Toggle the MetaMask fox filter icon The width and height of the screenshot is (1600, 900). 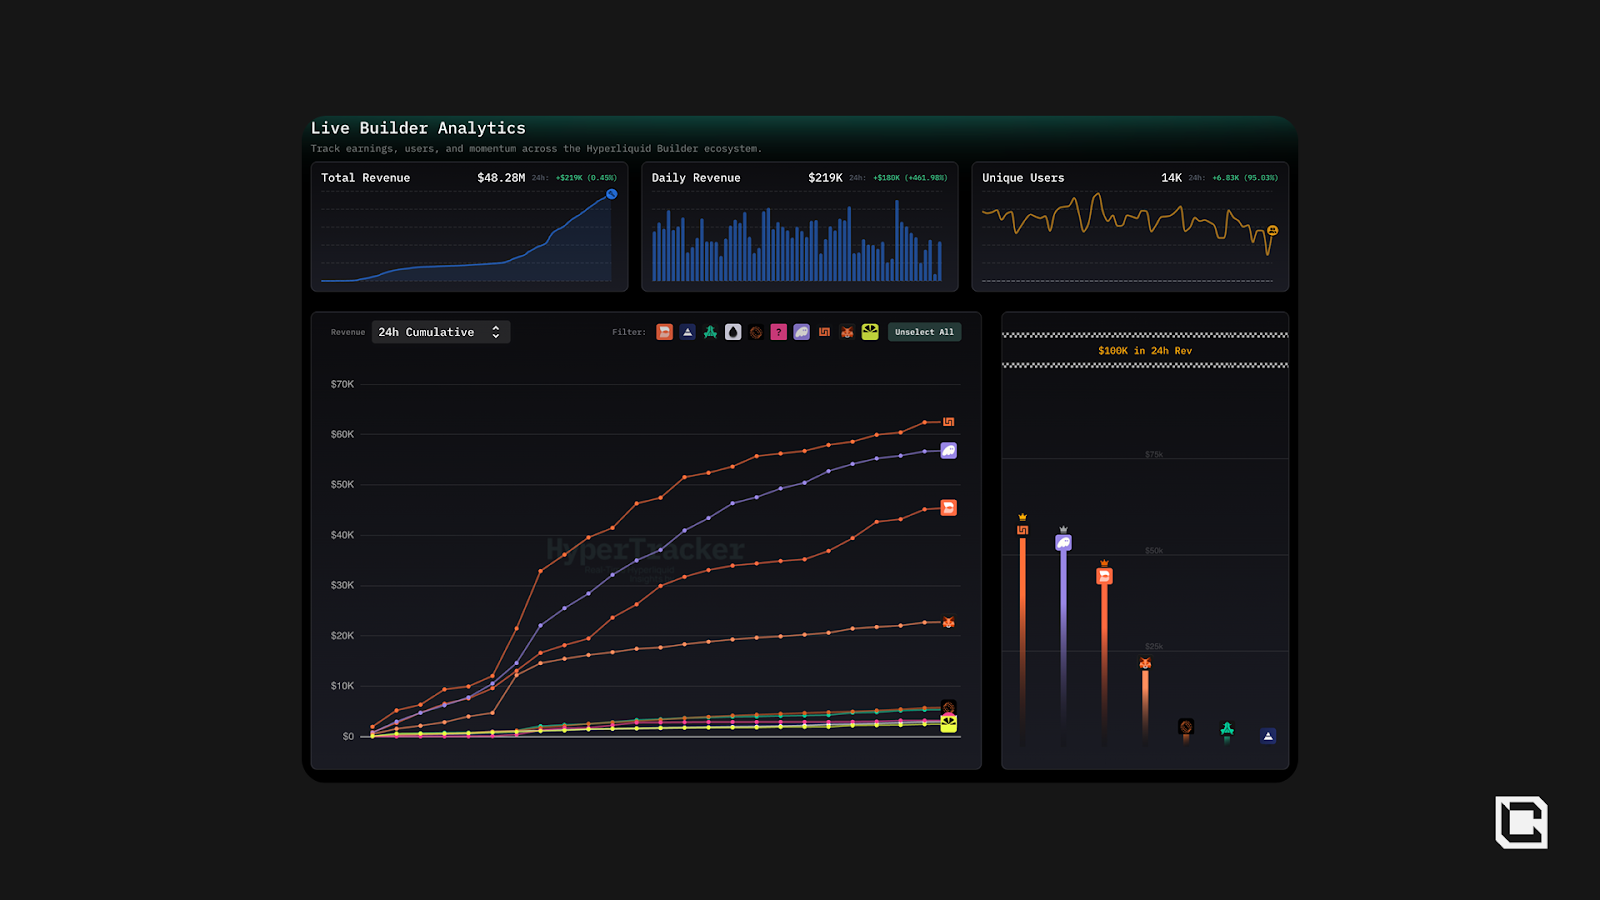click(847, 332)
